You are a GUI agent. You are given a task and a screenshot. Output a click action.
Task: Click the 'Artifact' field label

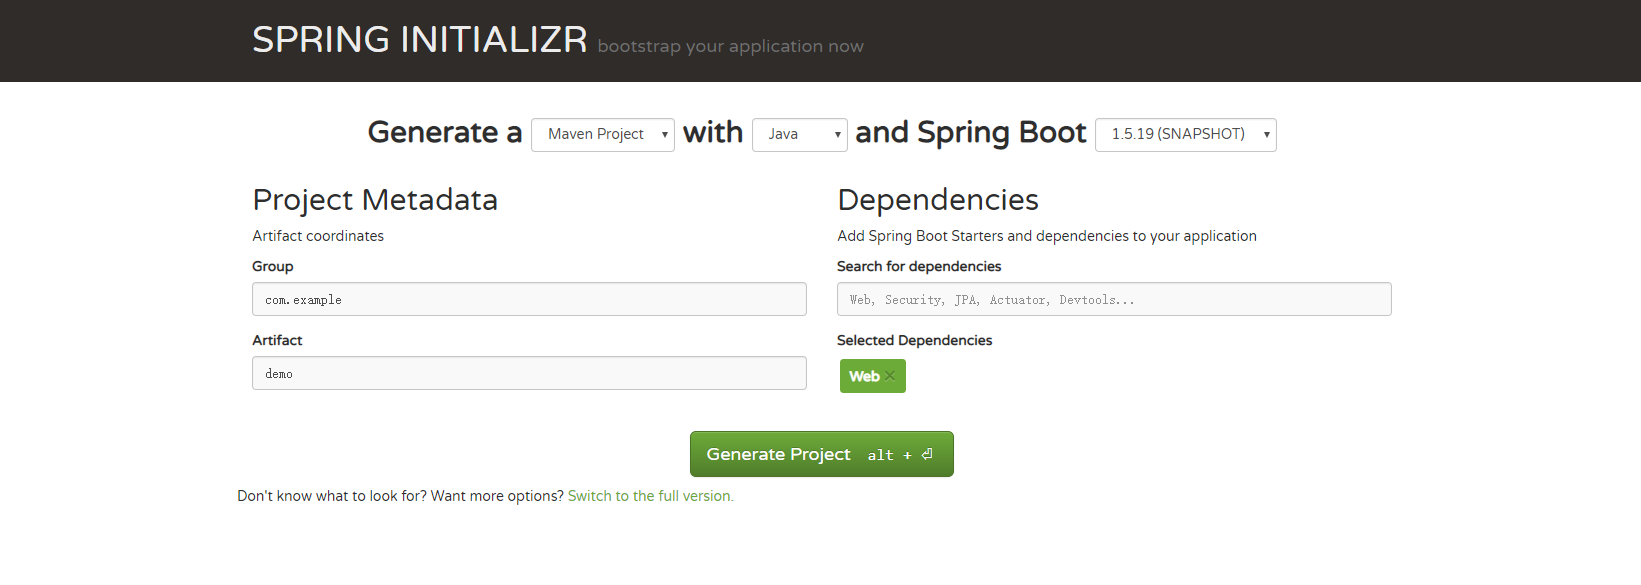click(x=277, y=340)
